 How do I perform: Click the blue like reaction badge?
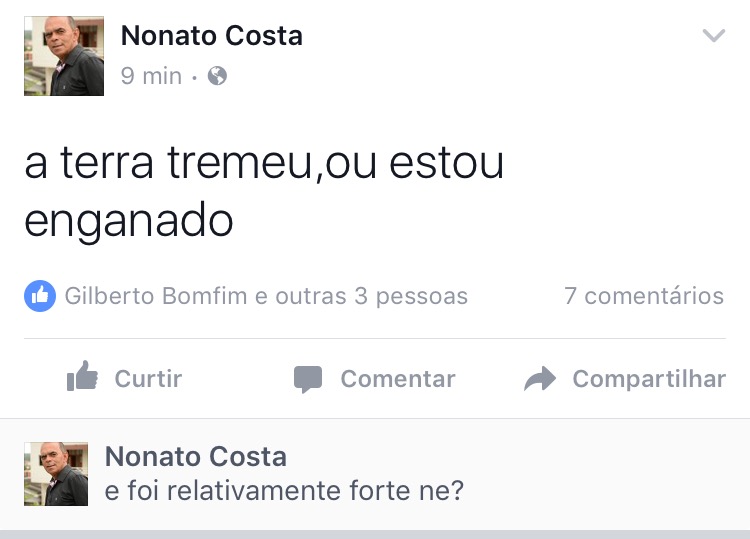pos(40,296)
